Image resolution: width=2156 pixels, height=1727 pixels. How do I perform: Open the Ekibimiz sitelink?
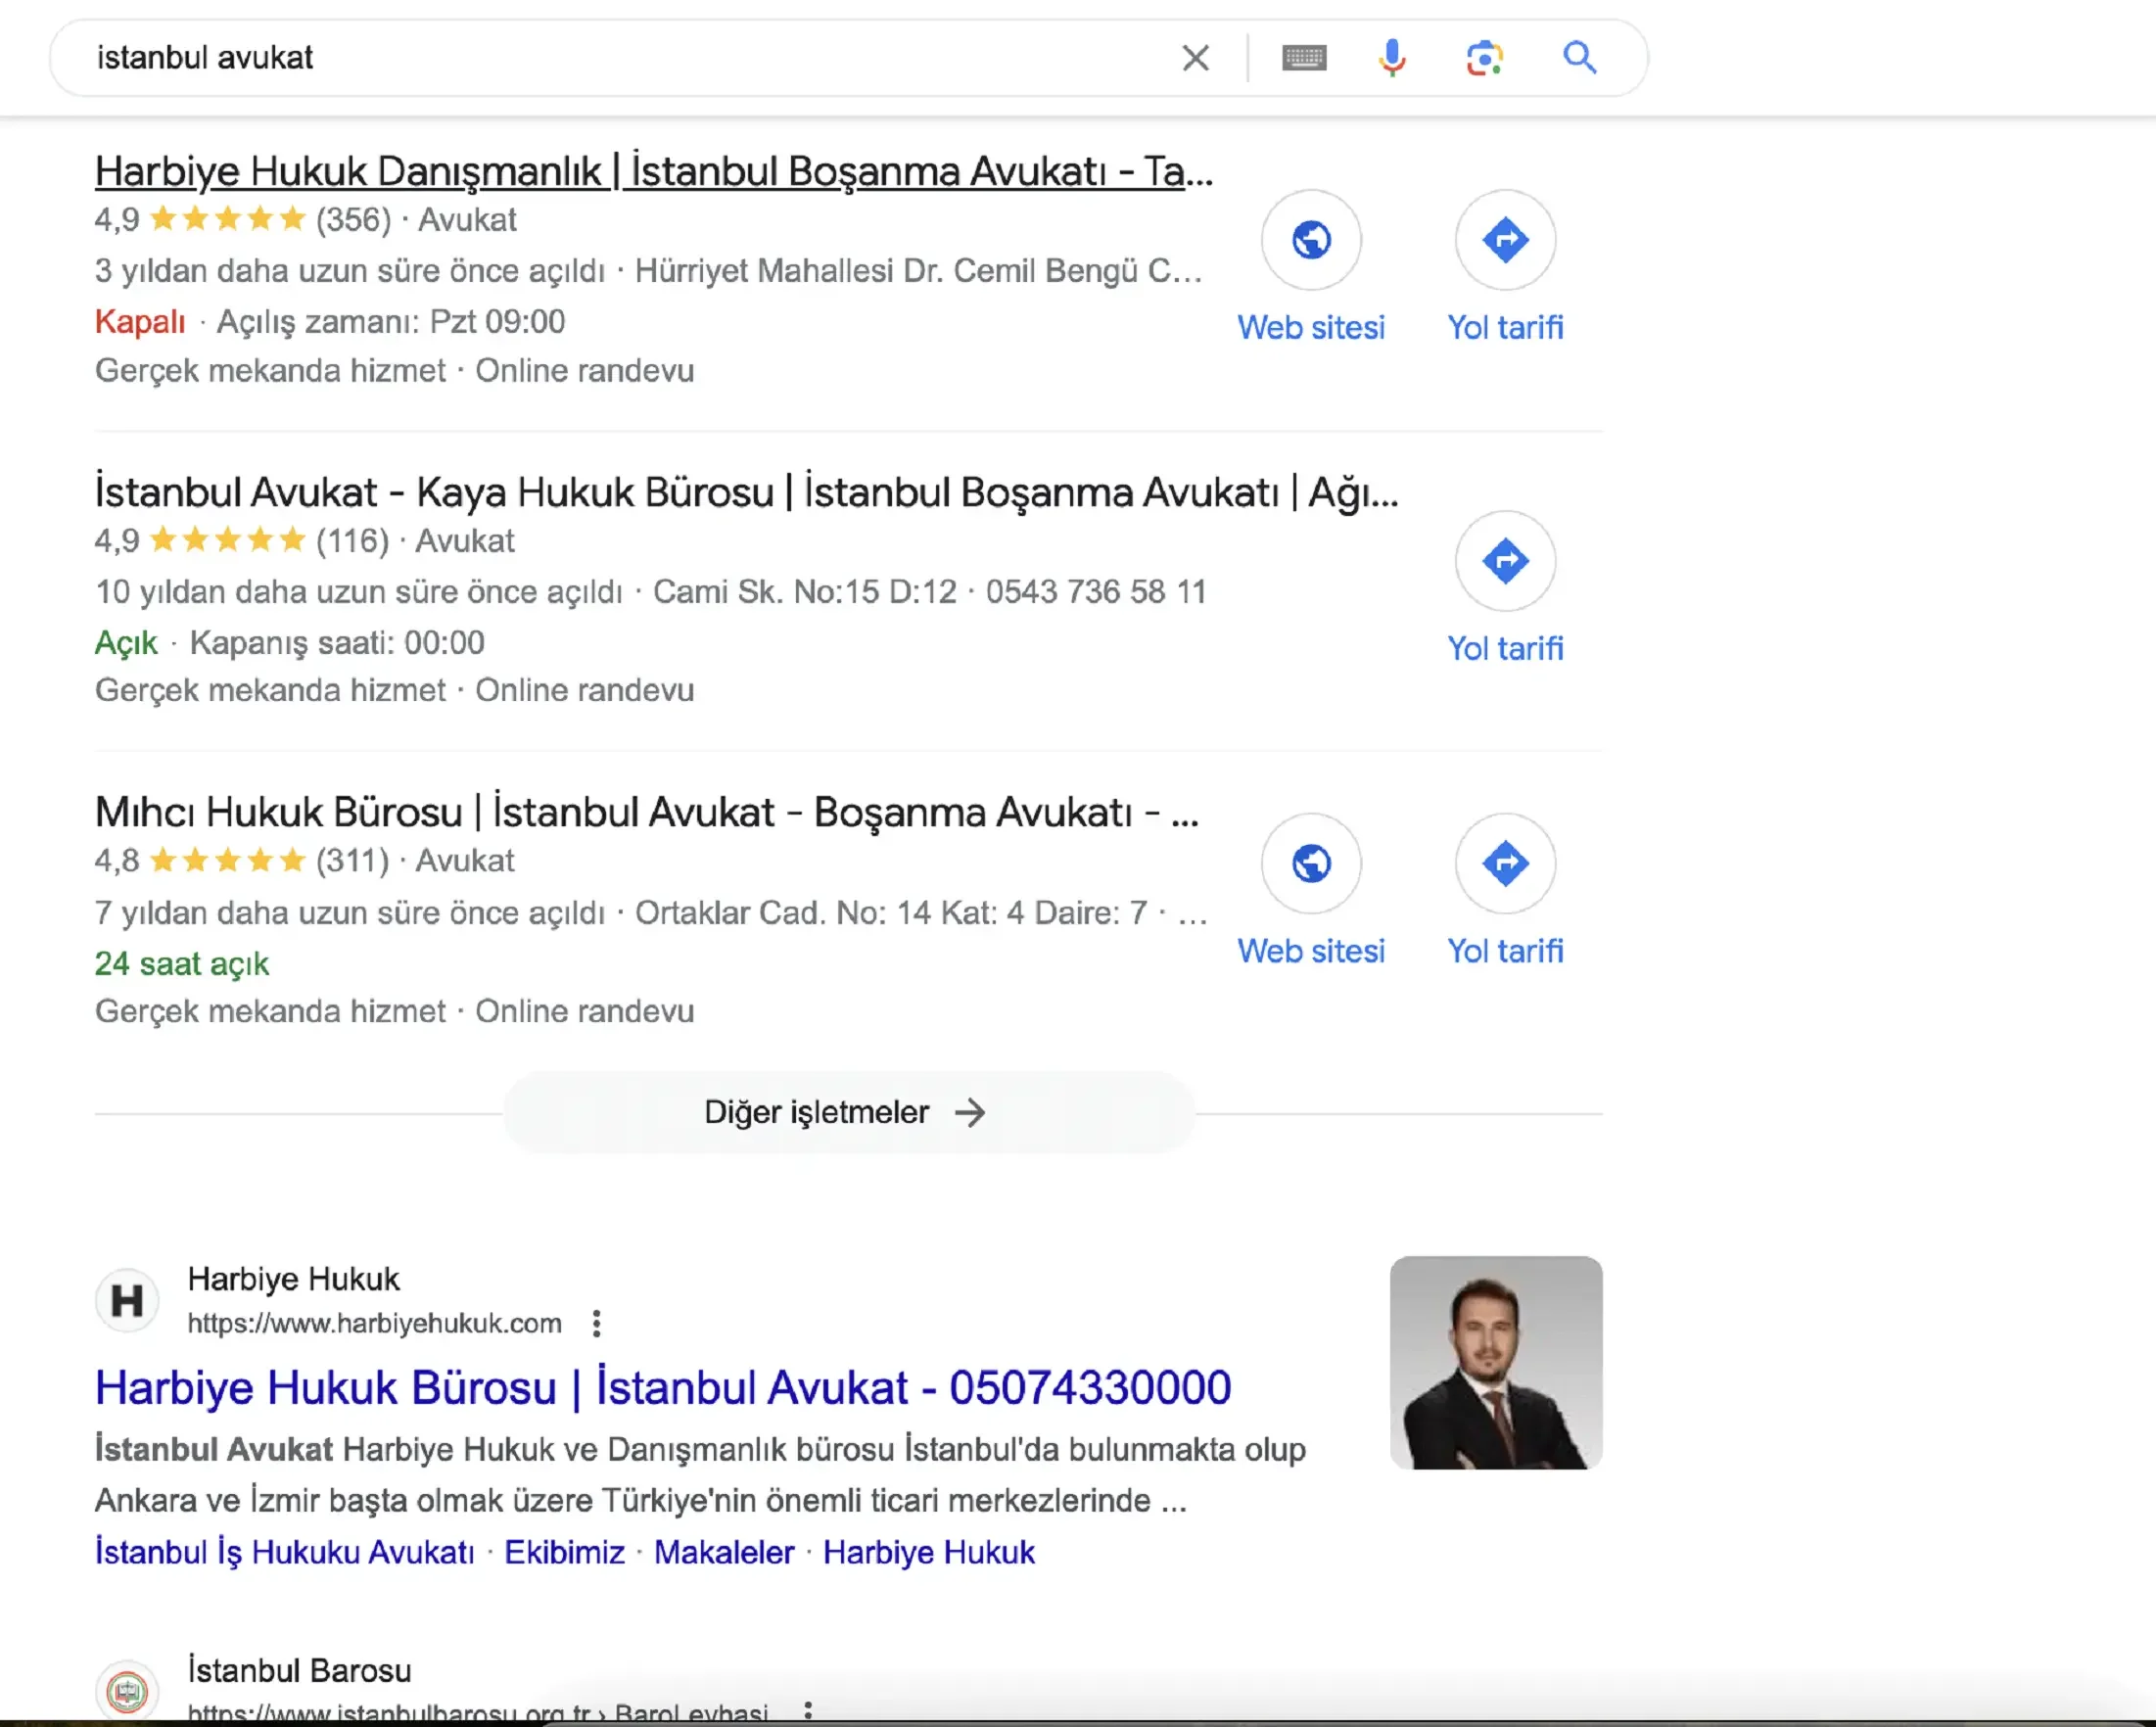point(564,1552)
